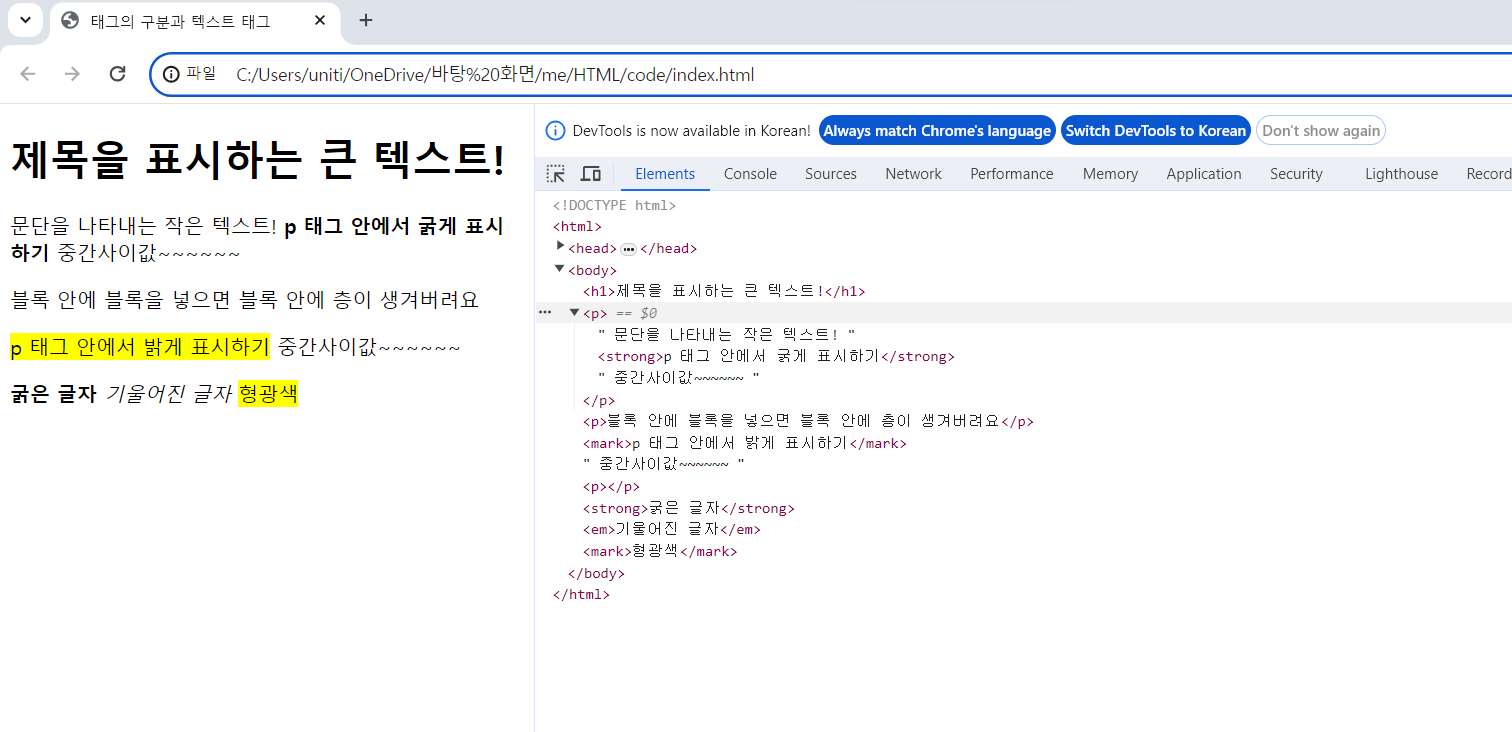The image size is (1512, 732).
Task: Click Always match Chrome's language
Action: (x=937, y=130)
